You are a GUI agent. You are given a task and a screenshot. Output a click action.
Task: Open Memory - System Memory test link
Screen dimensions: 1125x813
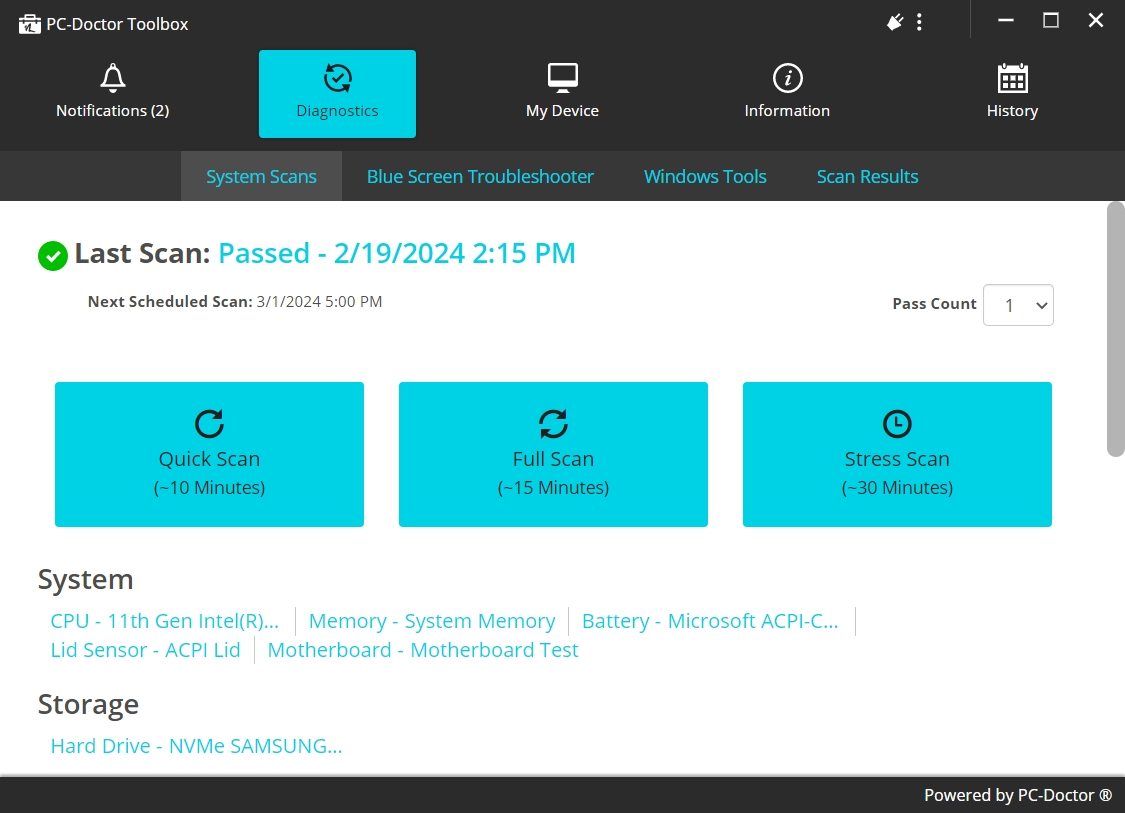click(432, 621)
